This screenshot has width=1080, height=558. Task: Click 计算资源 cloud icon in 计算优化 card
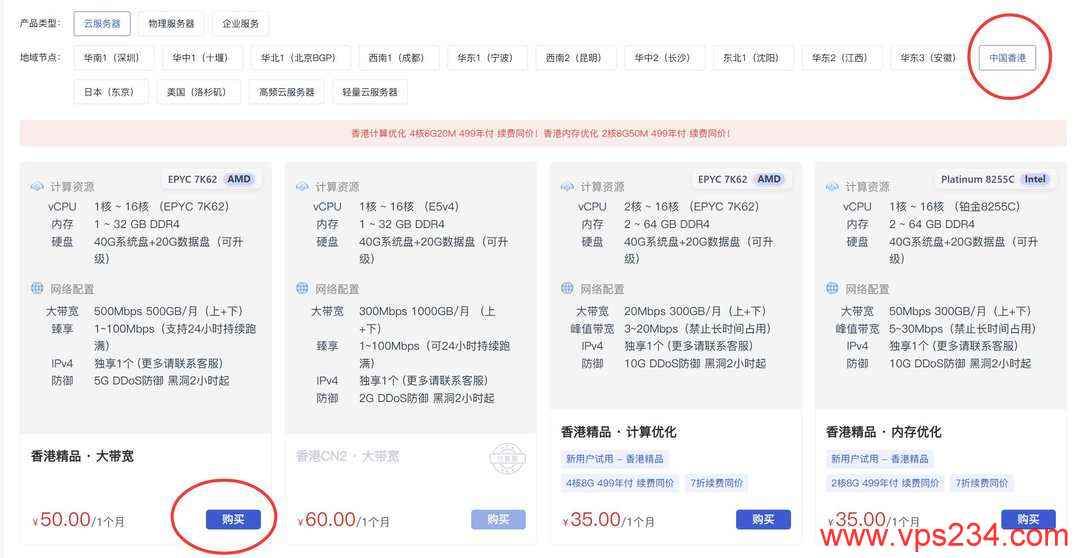(568, 187)
